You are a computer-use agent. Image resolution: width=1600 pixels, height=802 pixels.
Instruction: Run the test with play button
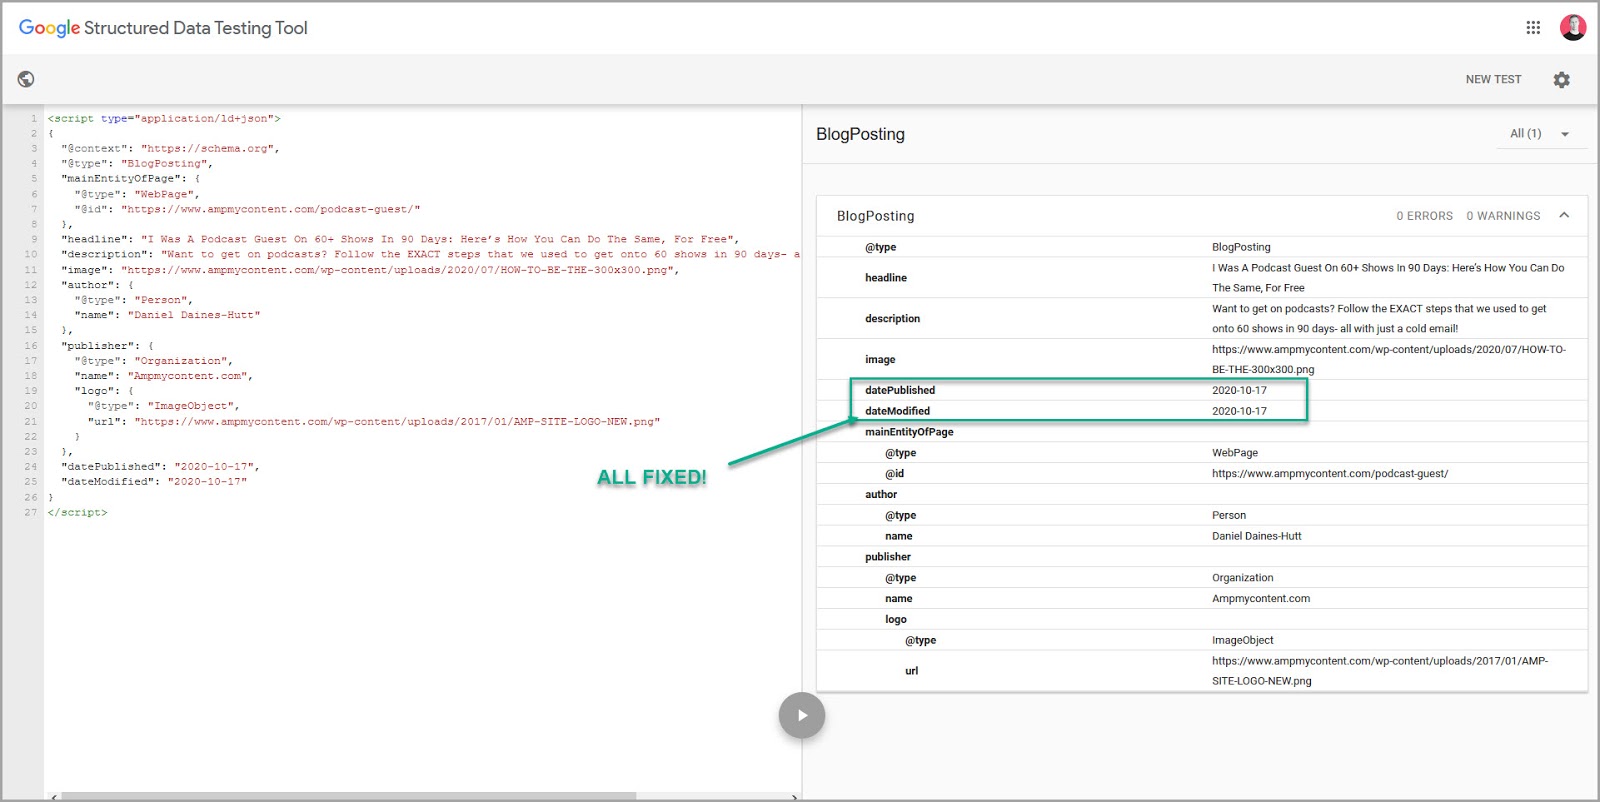(x=801, y=715)
